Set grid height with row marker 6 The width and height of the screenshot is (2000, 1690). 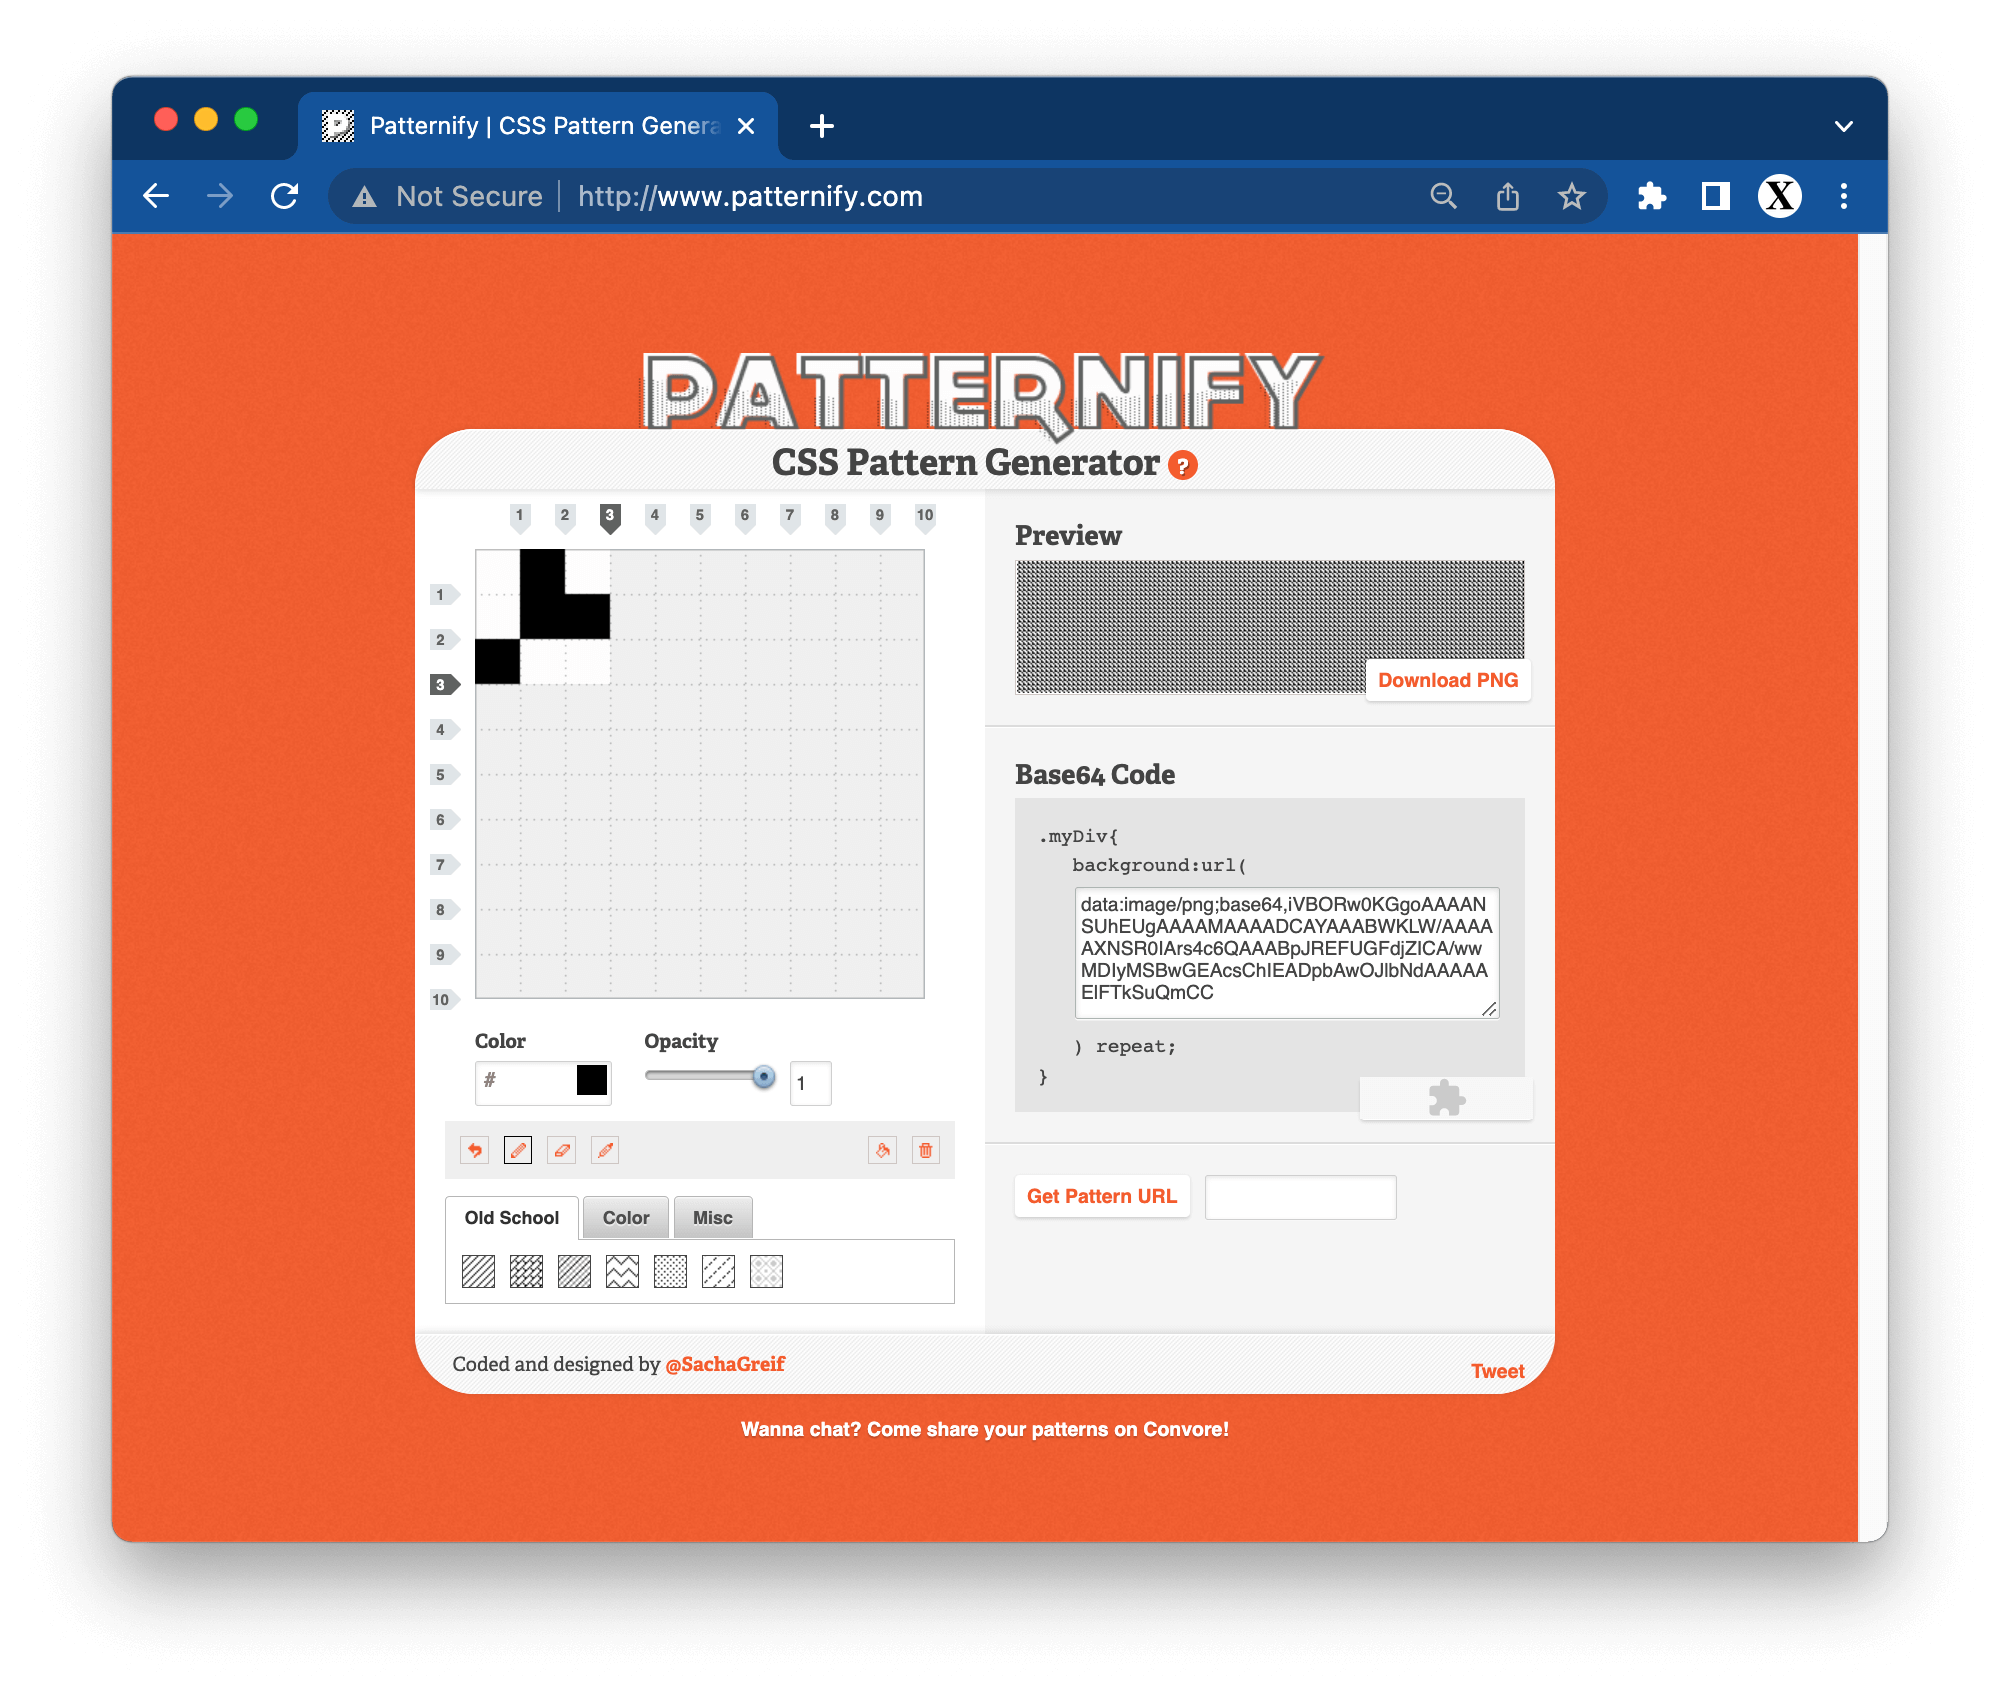pyautogui.click(x=443, y=820)
